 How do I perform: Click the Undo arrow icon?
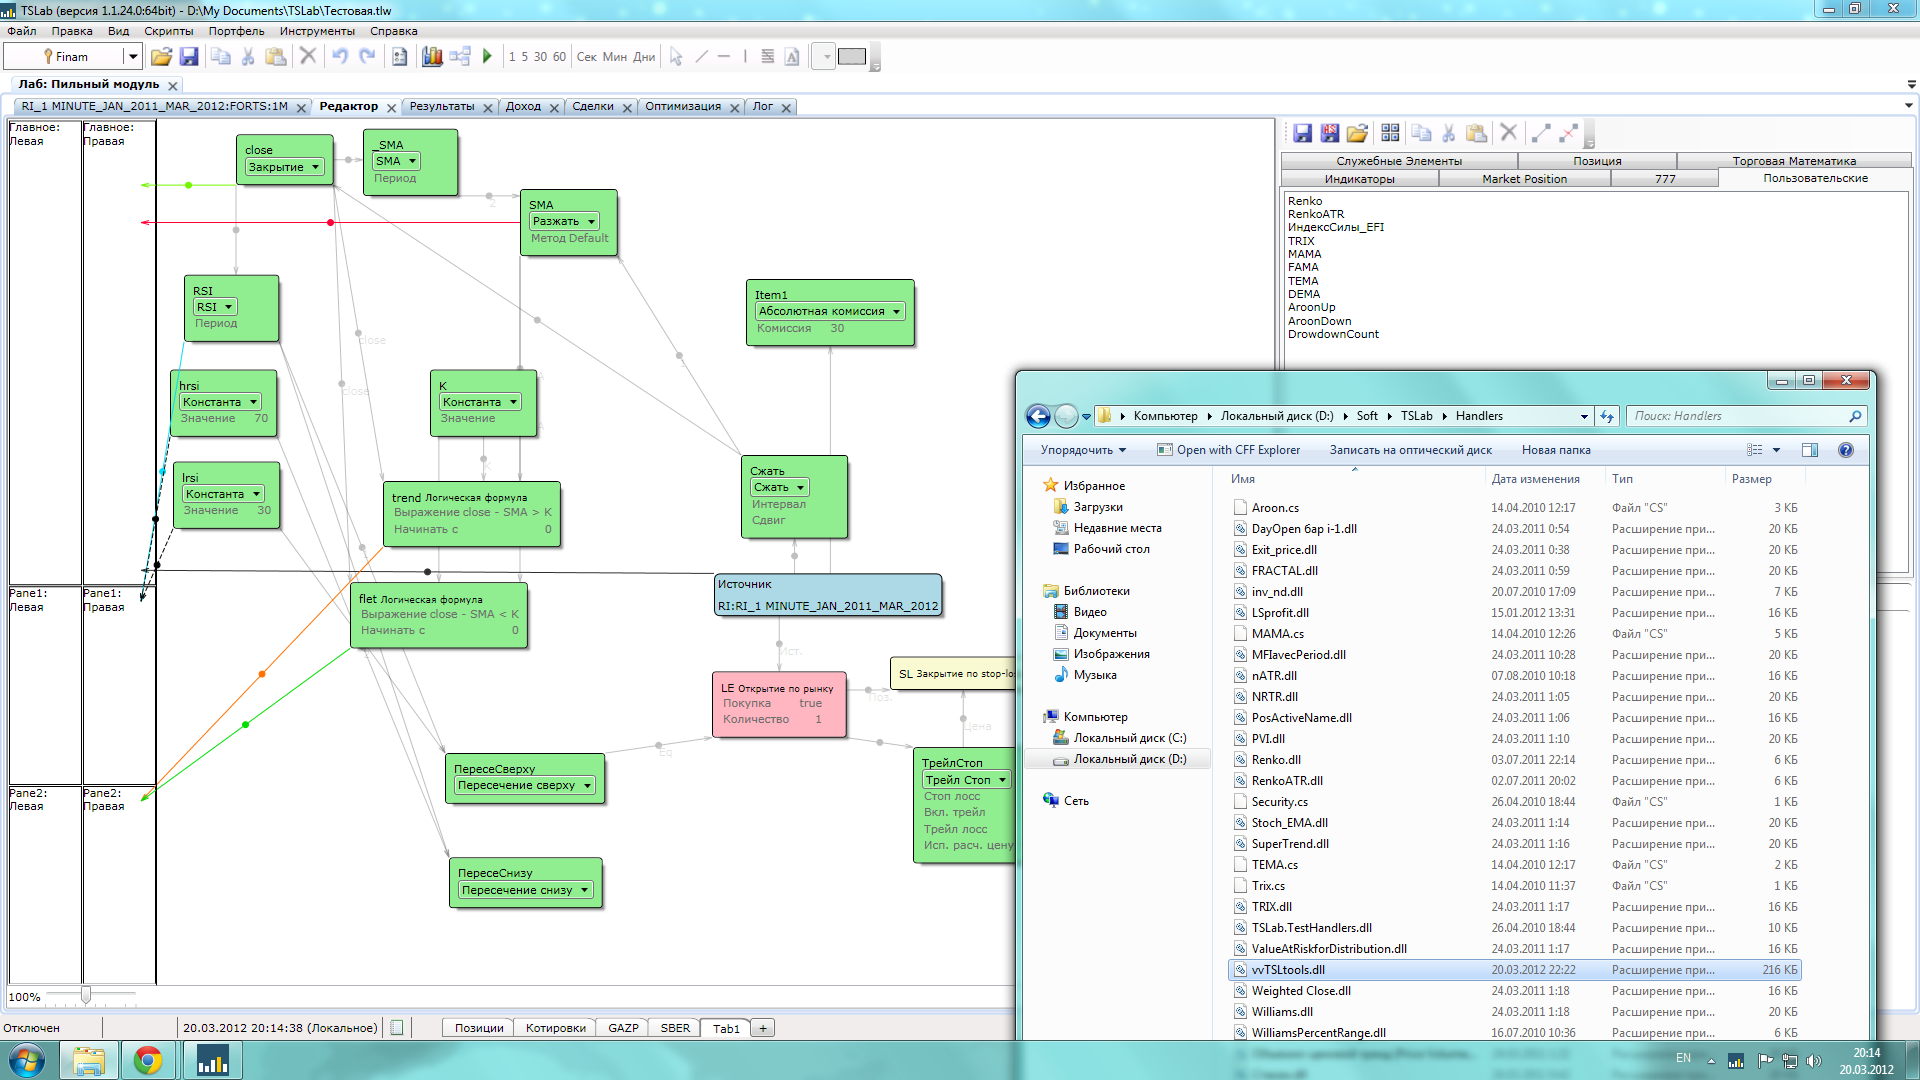click(x=340, y=57)
